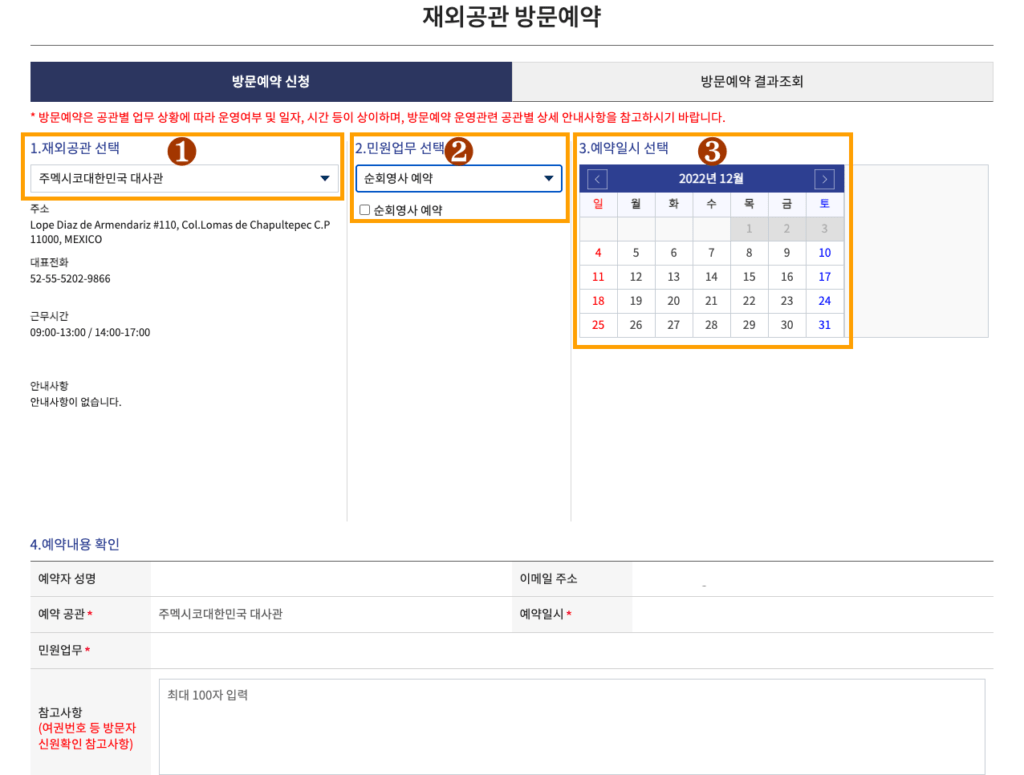1024x775 pixels.
Task: Pick December 13 in the calendar
Action: click(x=673, y=277)
